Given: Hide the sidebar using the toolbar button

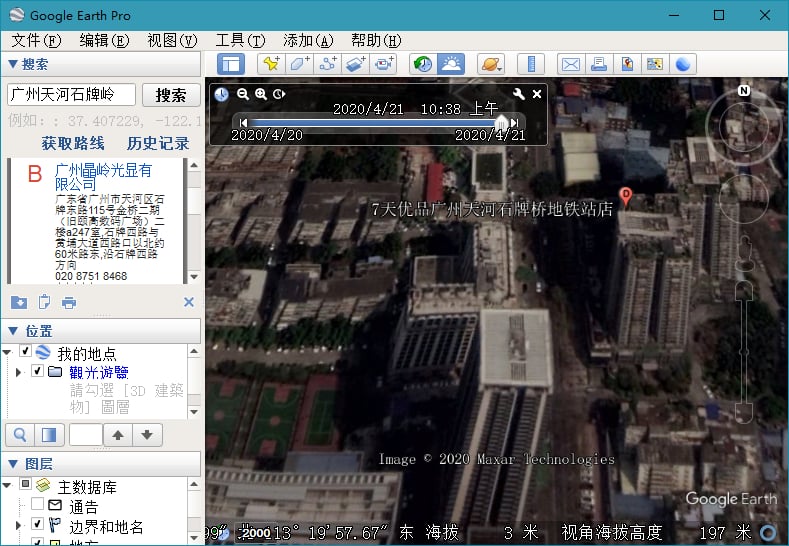Looking at the screenshot, I should point(231,64).
